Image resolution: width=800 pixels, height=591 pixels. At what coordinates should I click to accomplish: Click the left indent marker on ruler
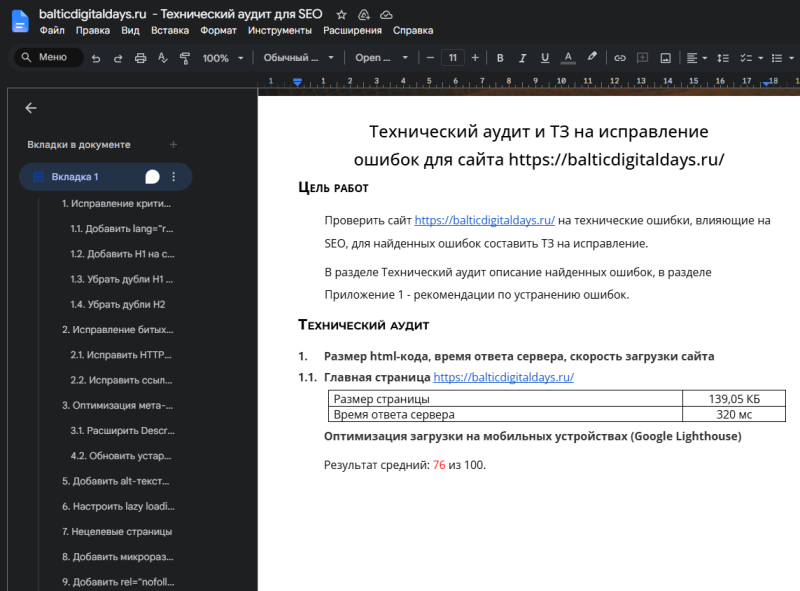tap(297, 82)
